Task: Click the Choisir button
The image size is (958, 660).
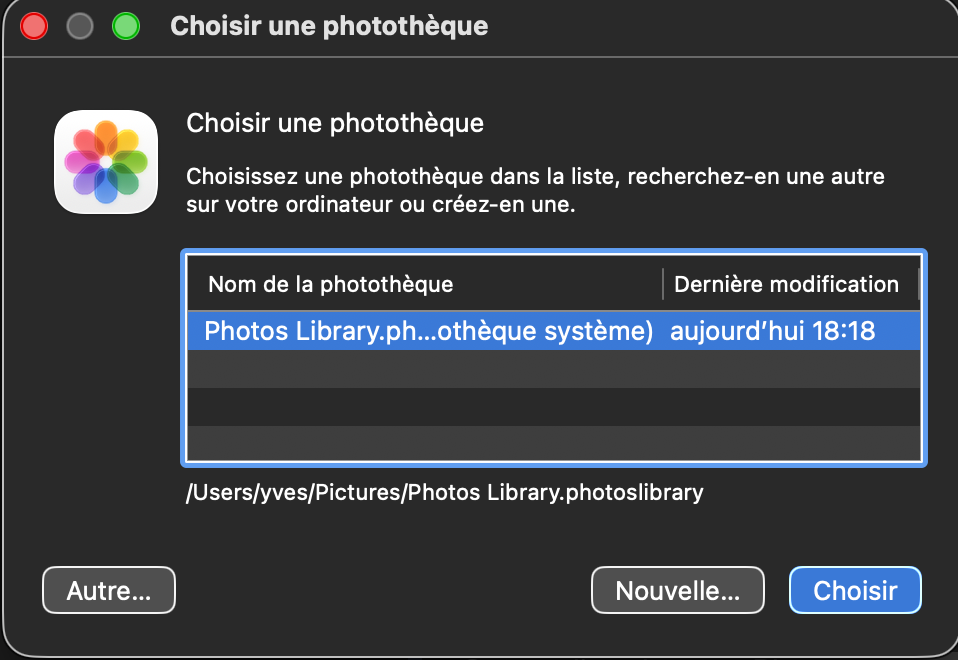Action: pyautogui.click(x=855, y=590)
